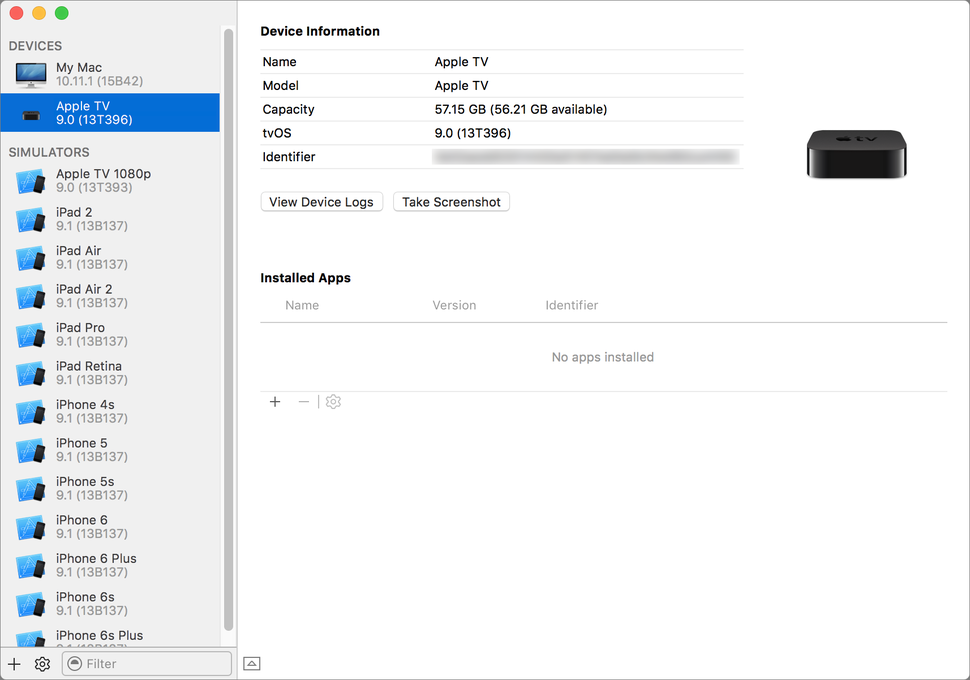Click the Apple TV product image
The width and height of the screenshot is (970, 680).
coord(857,155)
